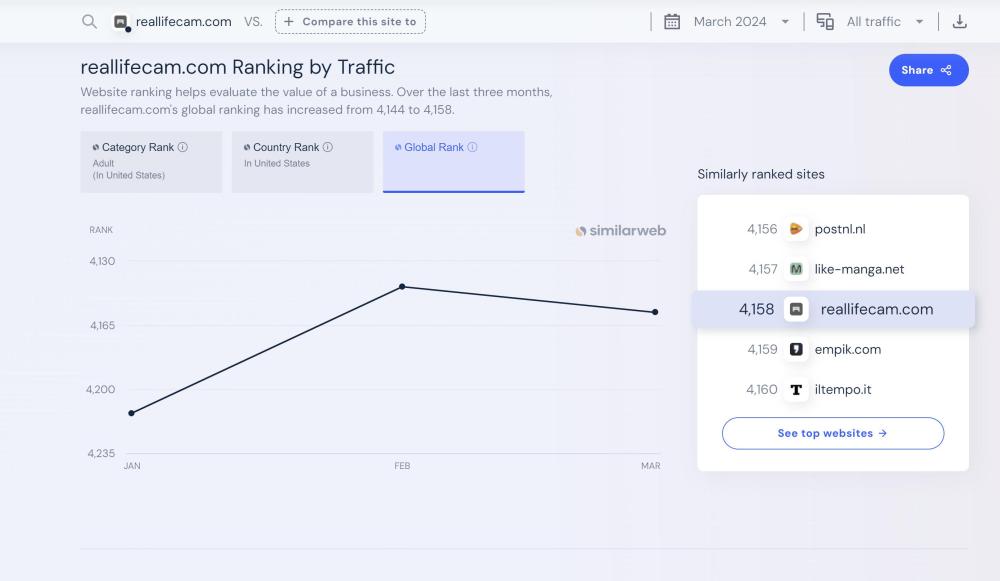Screen dimensions: 1000x581
Task: Open See top websites link
Action: (832, 433)
